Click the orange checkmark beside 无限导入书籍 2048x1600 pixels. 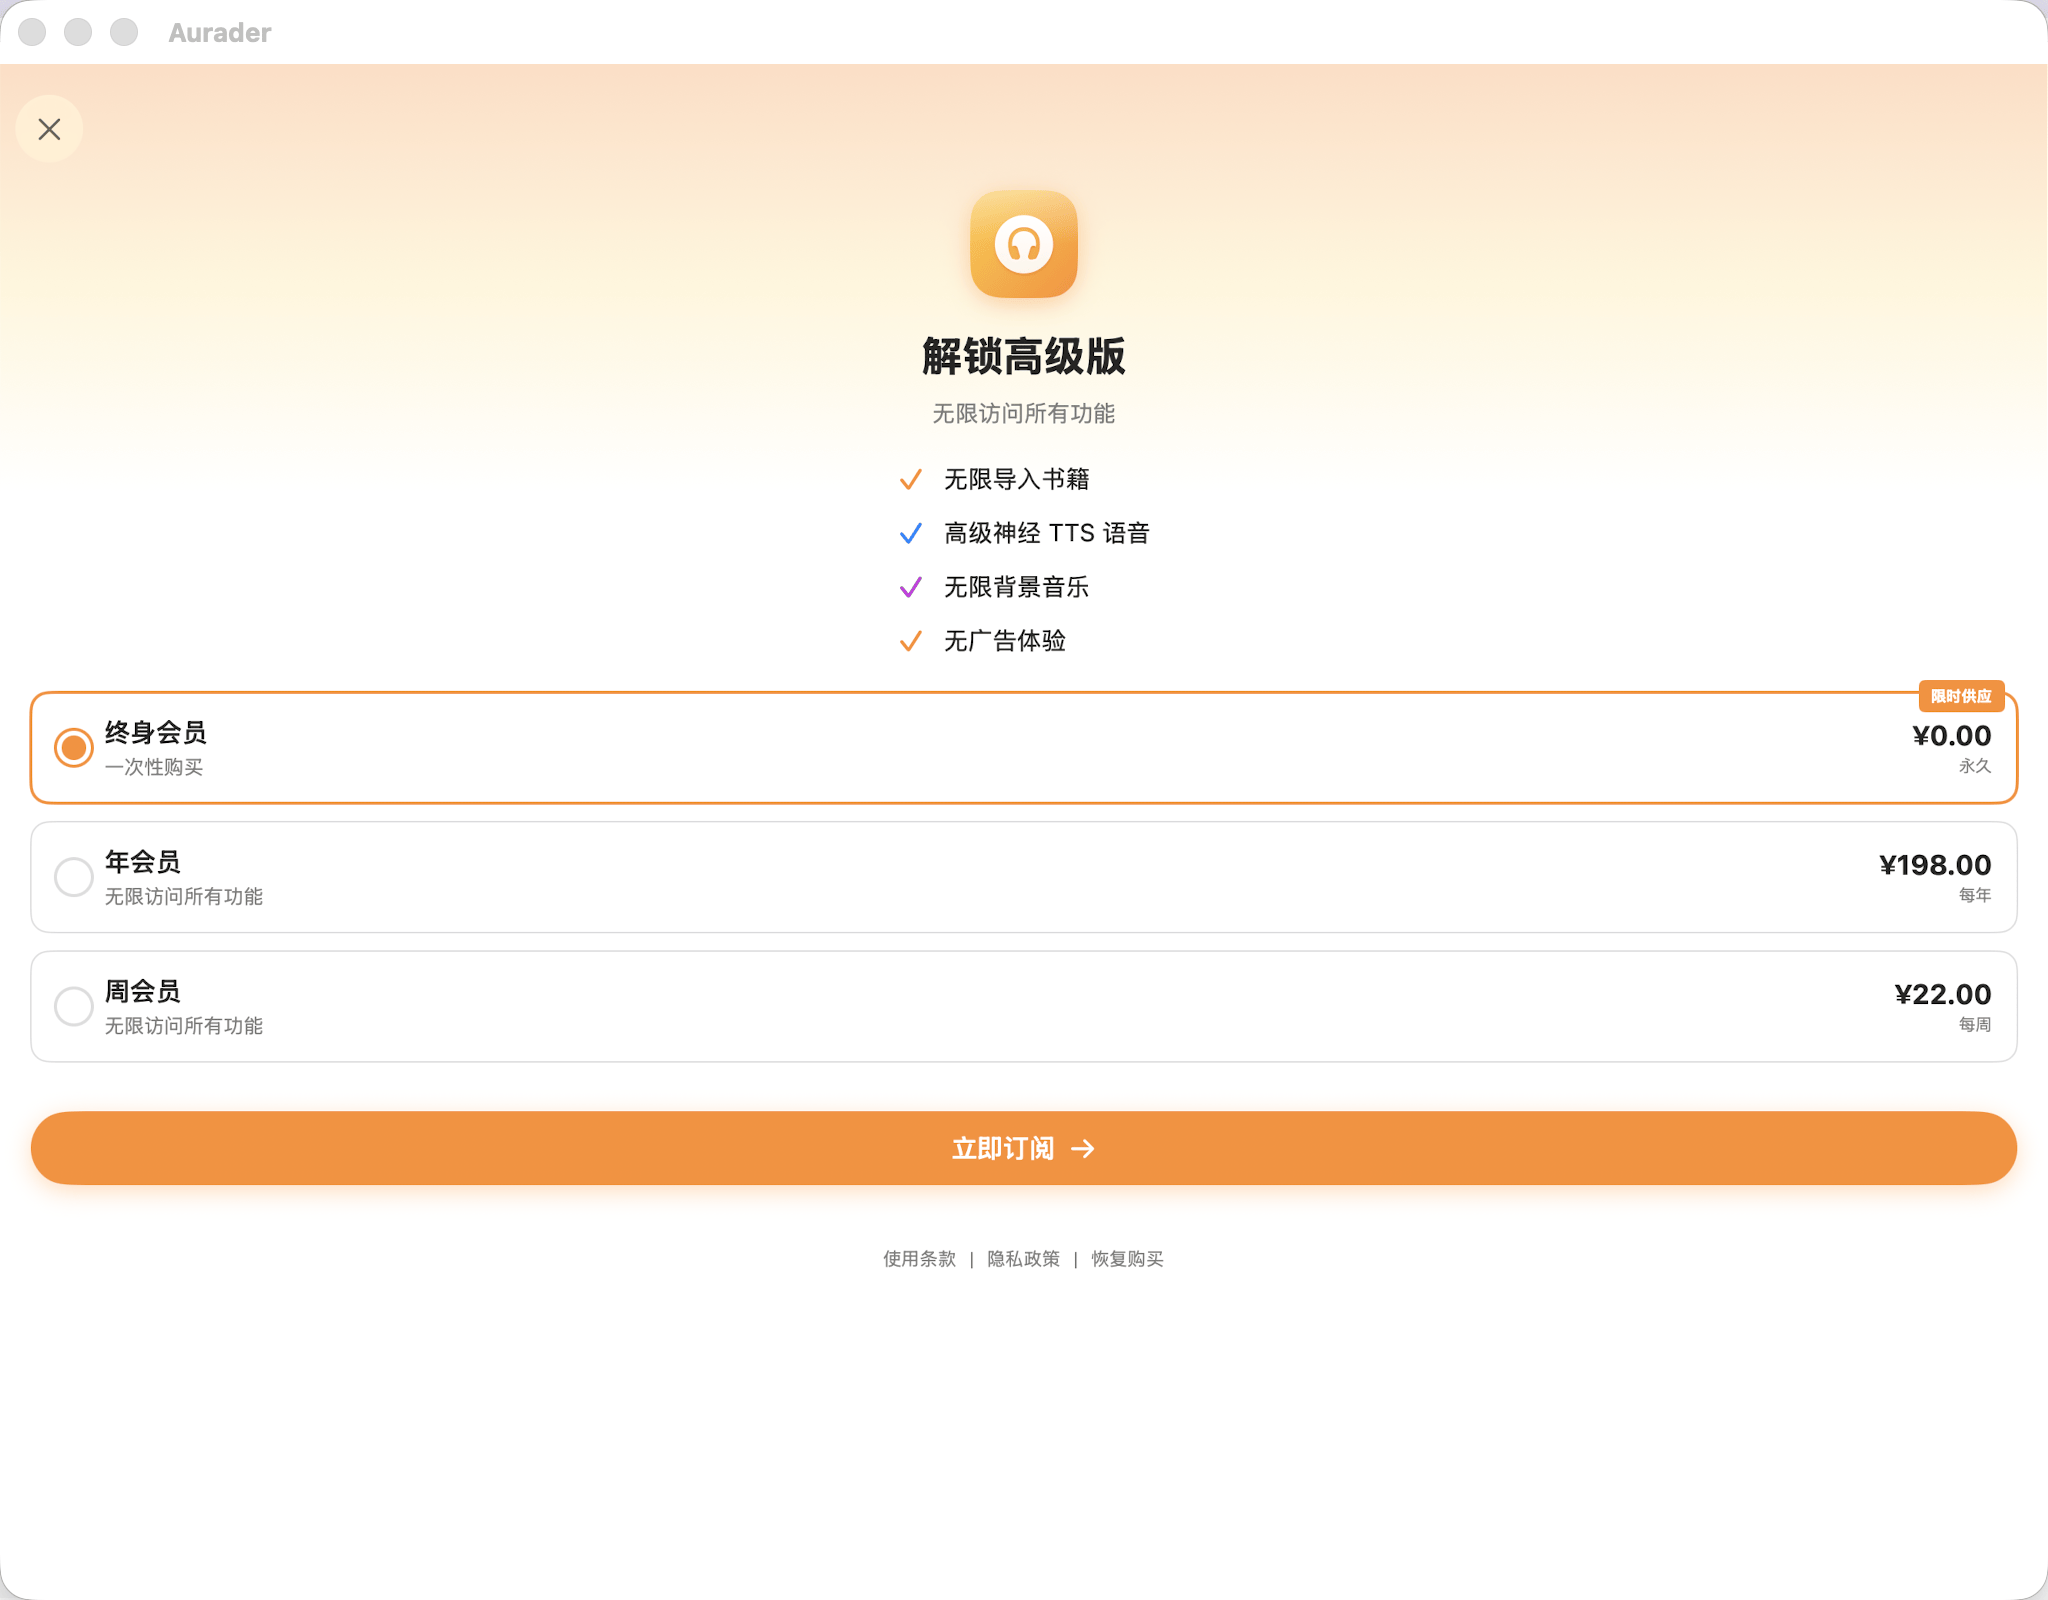tap(910, 480)
